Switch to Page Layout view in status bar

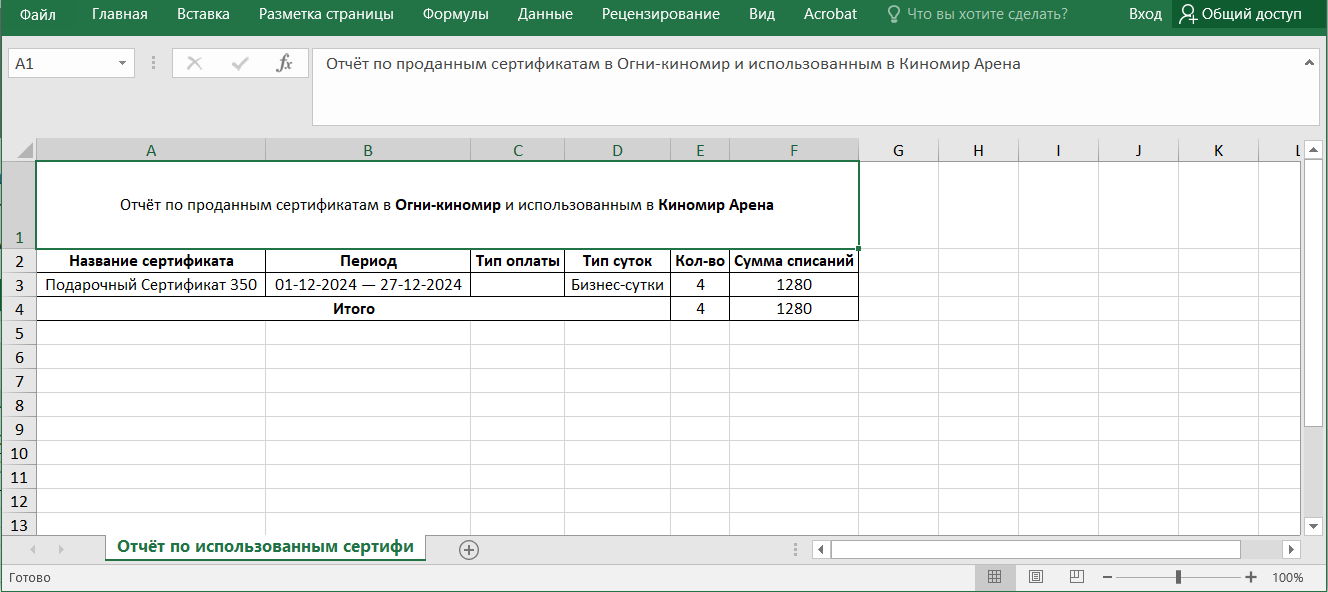1035,577
